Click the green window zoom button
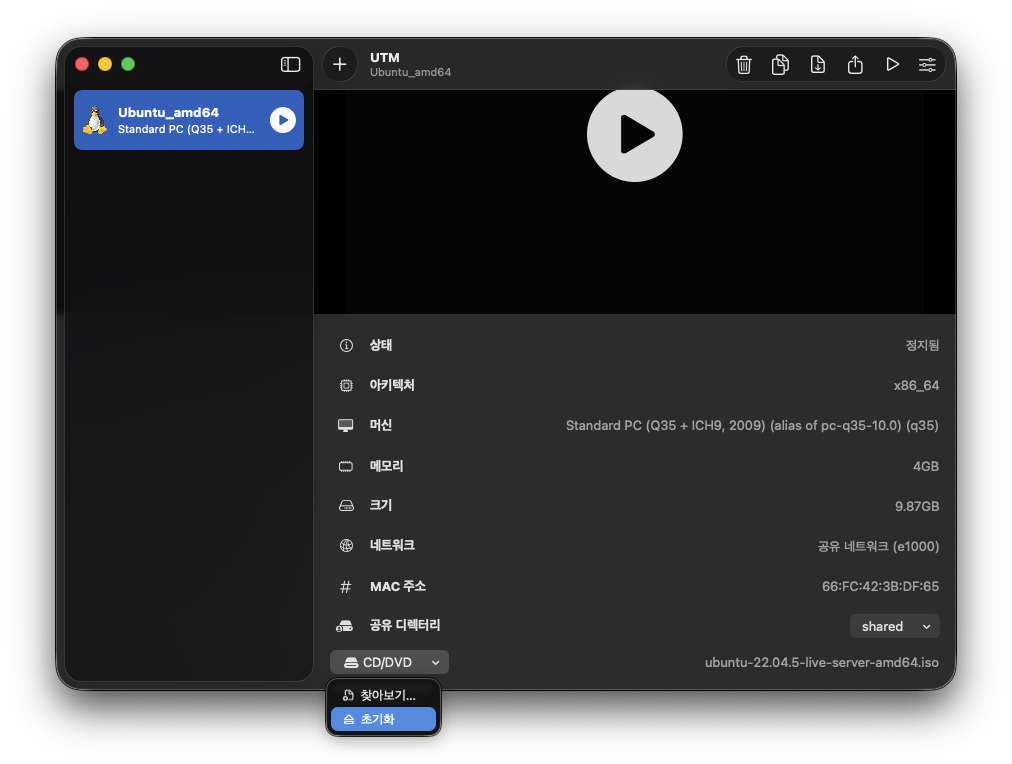Image resolution: width=1012 pixels, height=764 pixels. [x=128, y=64]
